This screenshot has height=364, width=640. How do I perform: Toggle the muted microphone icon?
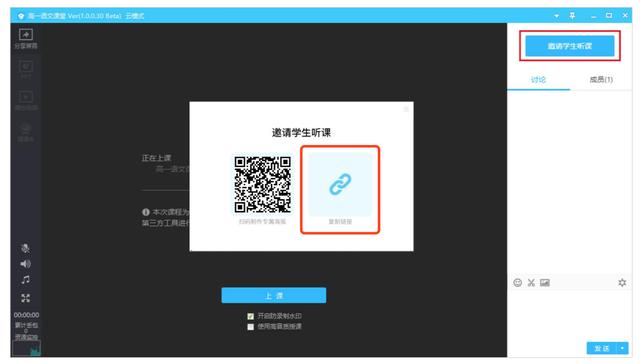click(25, 248)
